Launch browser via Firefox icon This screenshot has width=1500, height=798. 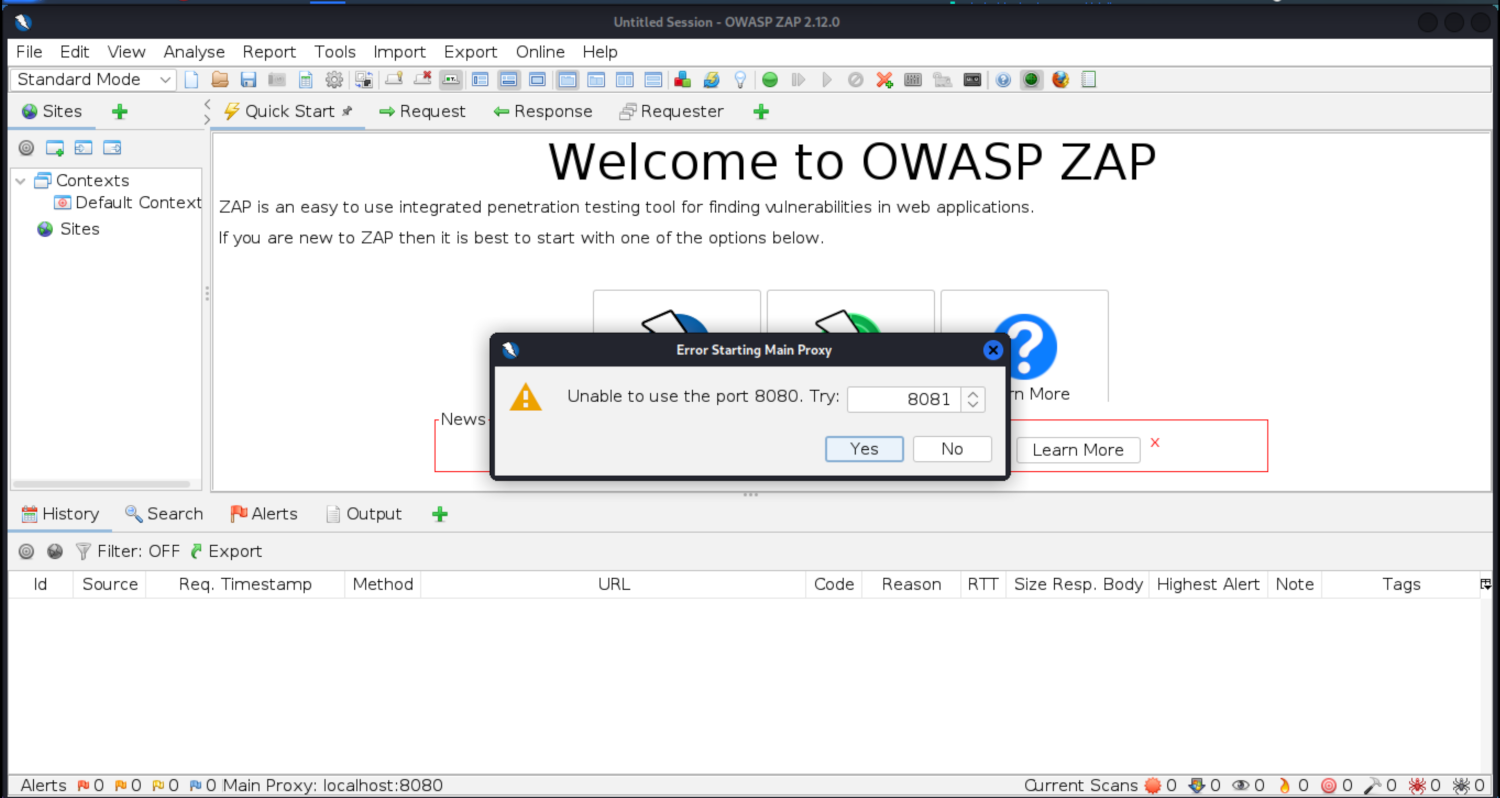(x=1060, y=79)
